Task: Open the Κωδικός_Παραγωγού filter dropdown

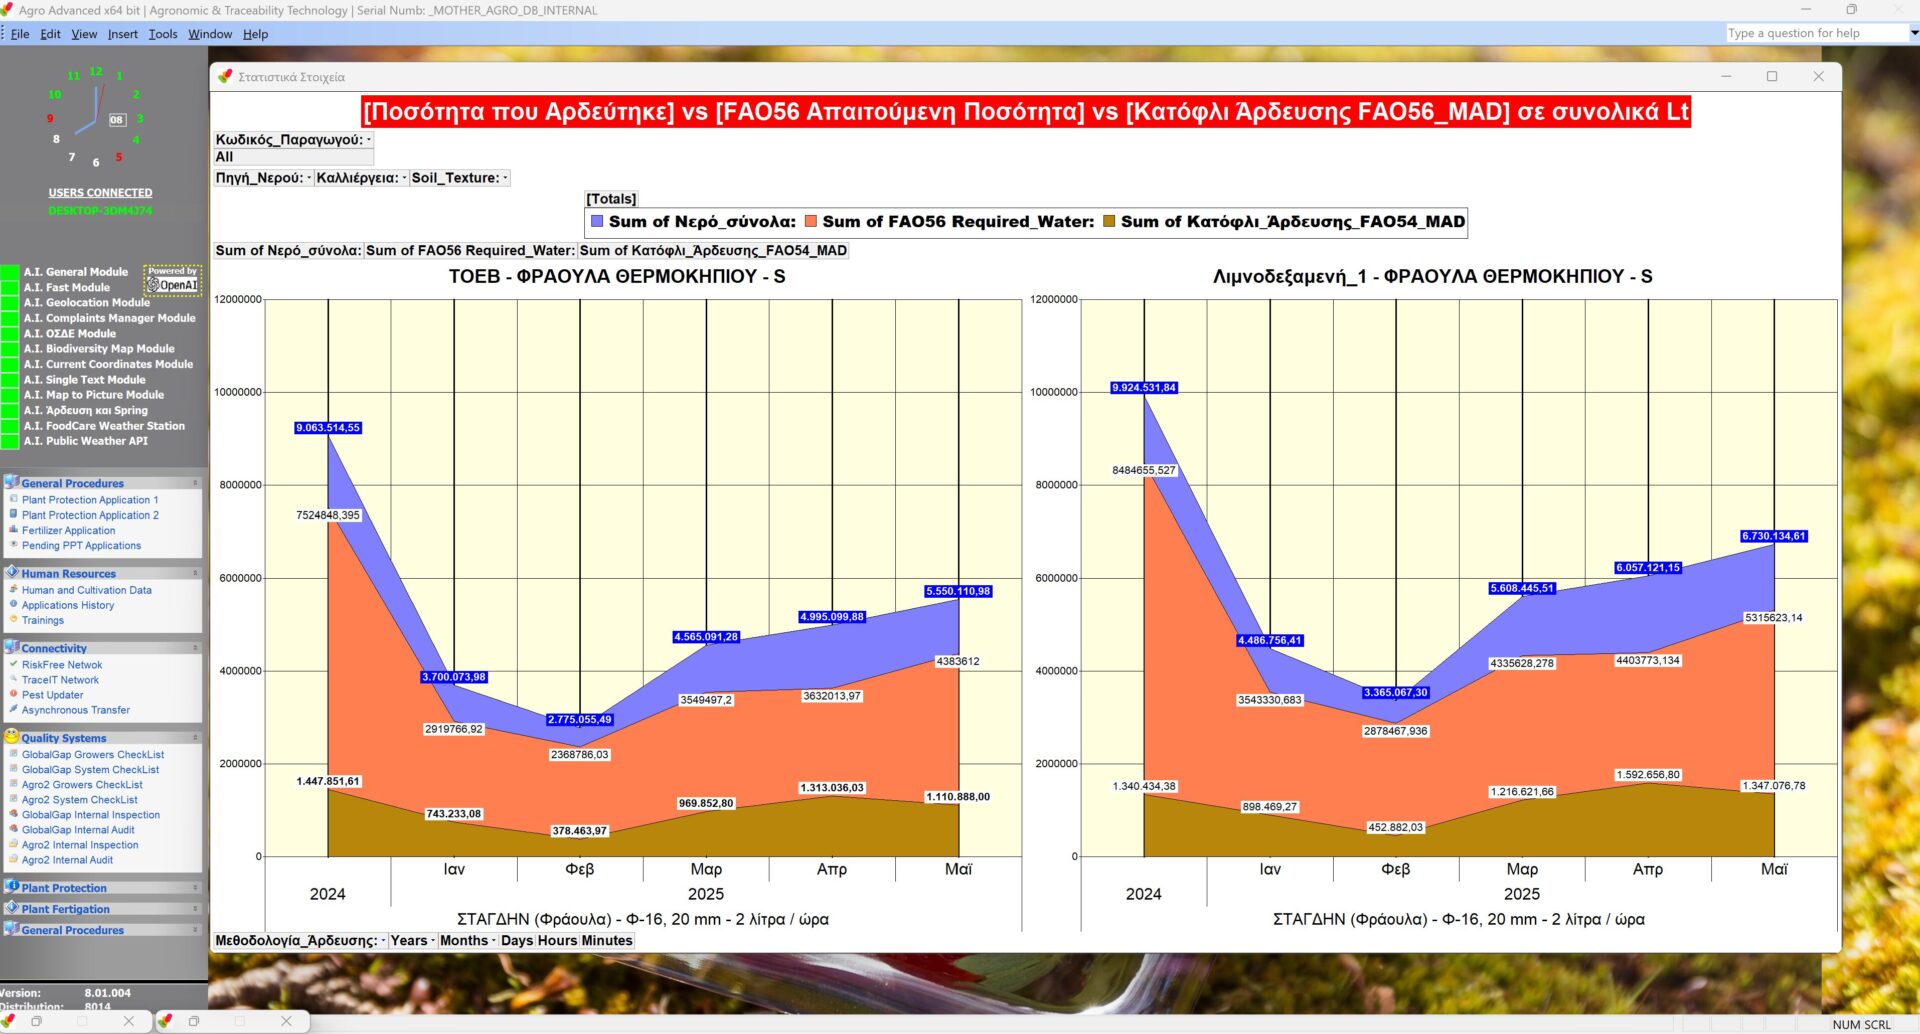Action: point(369,140)
